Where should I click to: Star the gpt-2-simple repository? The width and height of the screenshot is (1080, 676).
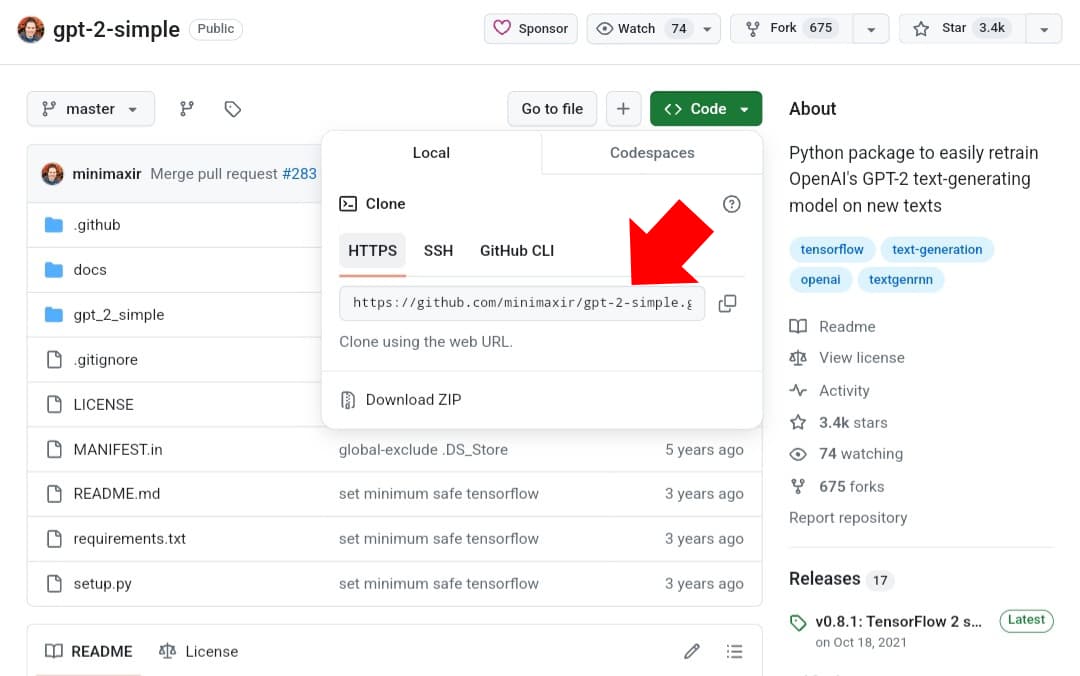pos(958,28)
